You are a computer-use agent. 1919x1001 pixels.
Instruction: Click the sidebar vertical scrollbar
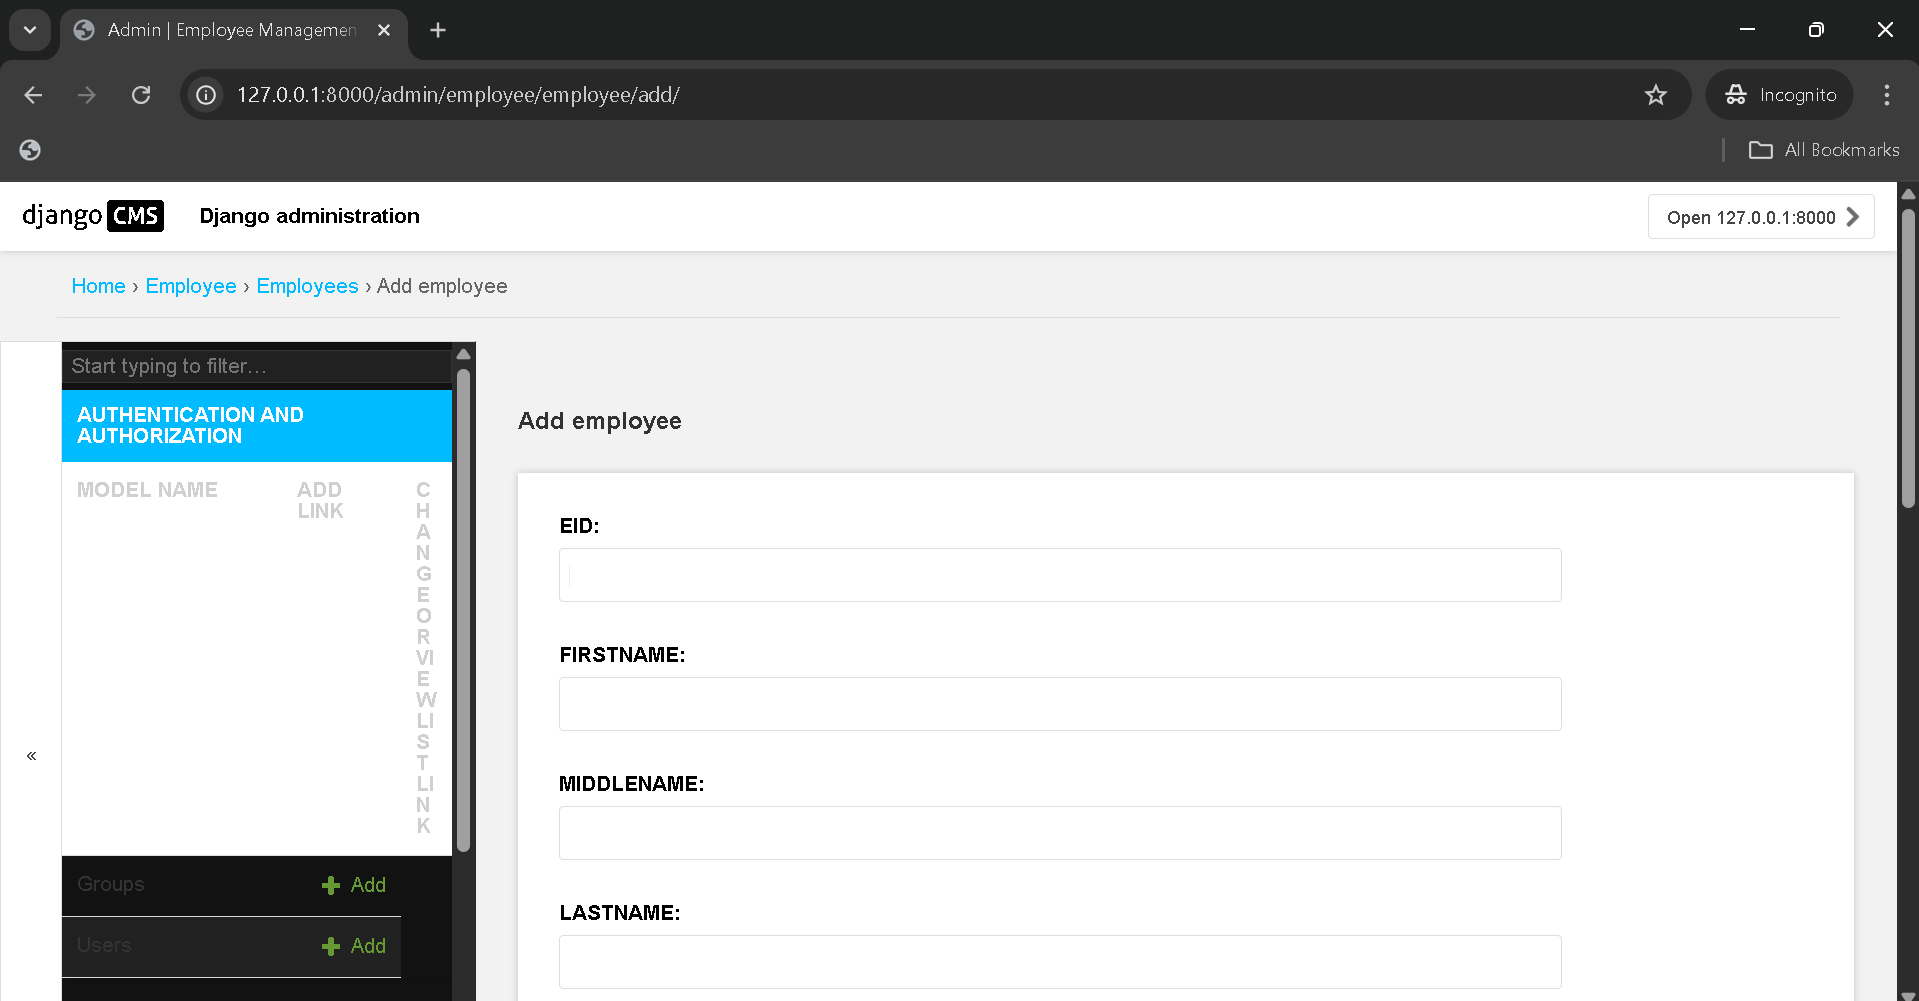pyautogui.click(x=463, y=610)
